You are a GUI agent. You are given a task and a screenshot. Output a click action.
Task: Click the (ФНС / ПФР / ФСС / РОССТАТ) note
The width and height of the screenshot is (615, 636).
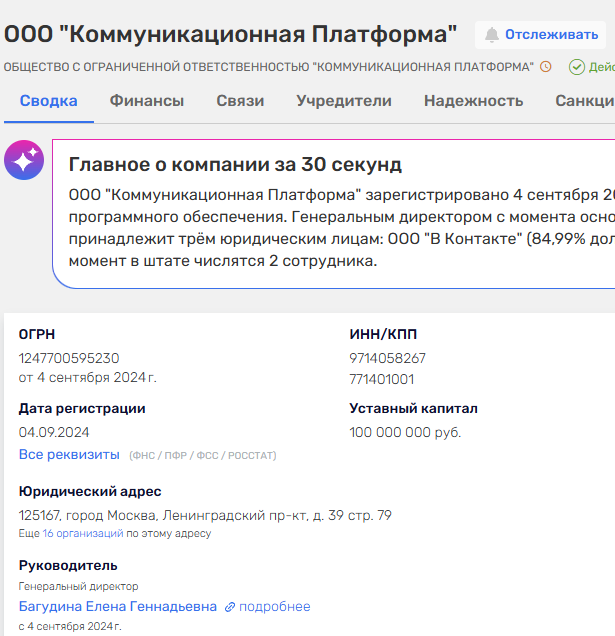[202, 456]
